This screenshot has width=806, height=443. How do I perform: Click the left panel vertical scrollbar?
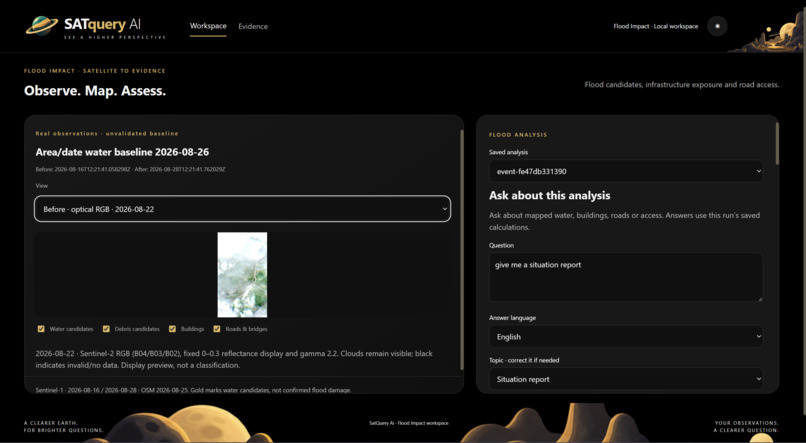tap(462, 249)
